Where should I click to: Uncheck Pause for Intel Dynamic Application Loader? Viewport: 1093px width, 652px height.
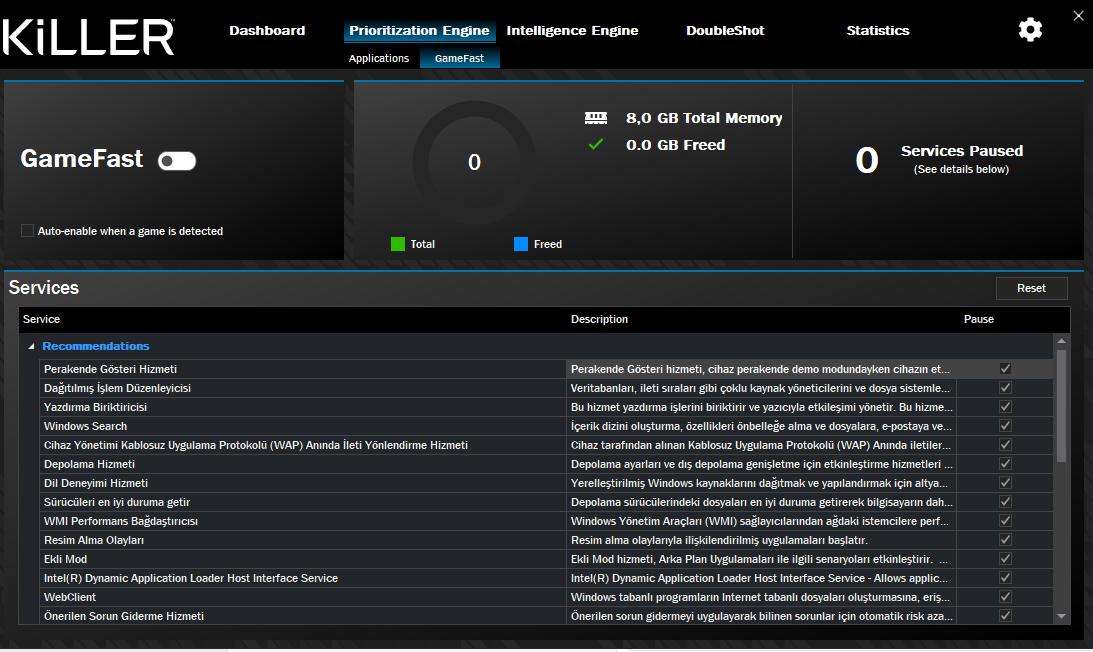1005,577
